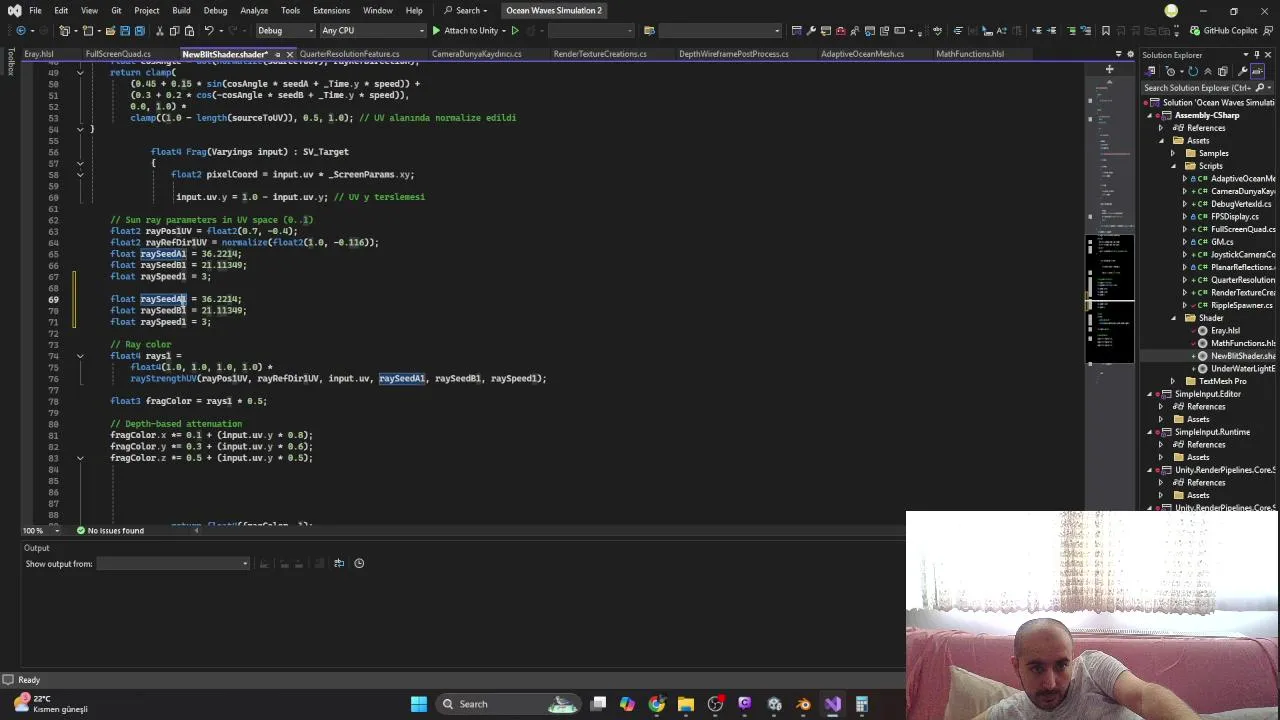The width and height of the screenshot is (1280, 720).
Task: Click the Navigate Backward icon
Action: point(19,31)
